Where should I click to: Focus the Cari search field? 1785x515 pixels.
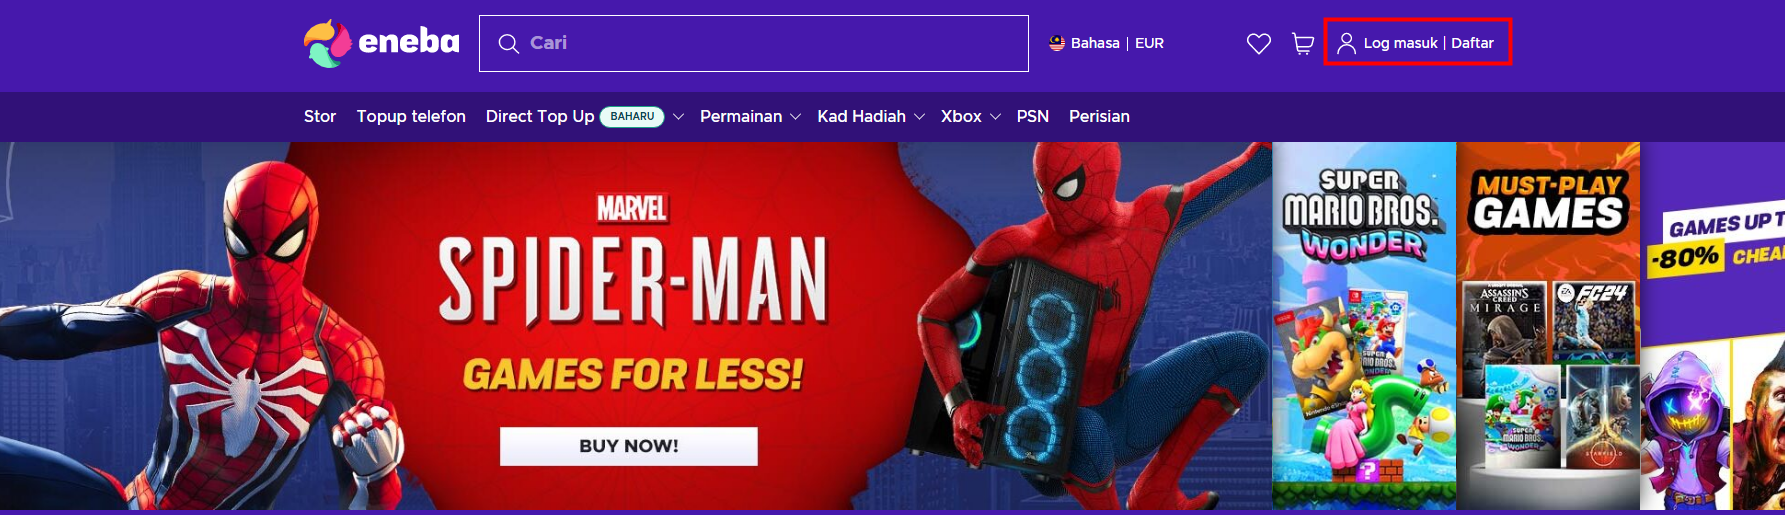coord(754,43)
